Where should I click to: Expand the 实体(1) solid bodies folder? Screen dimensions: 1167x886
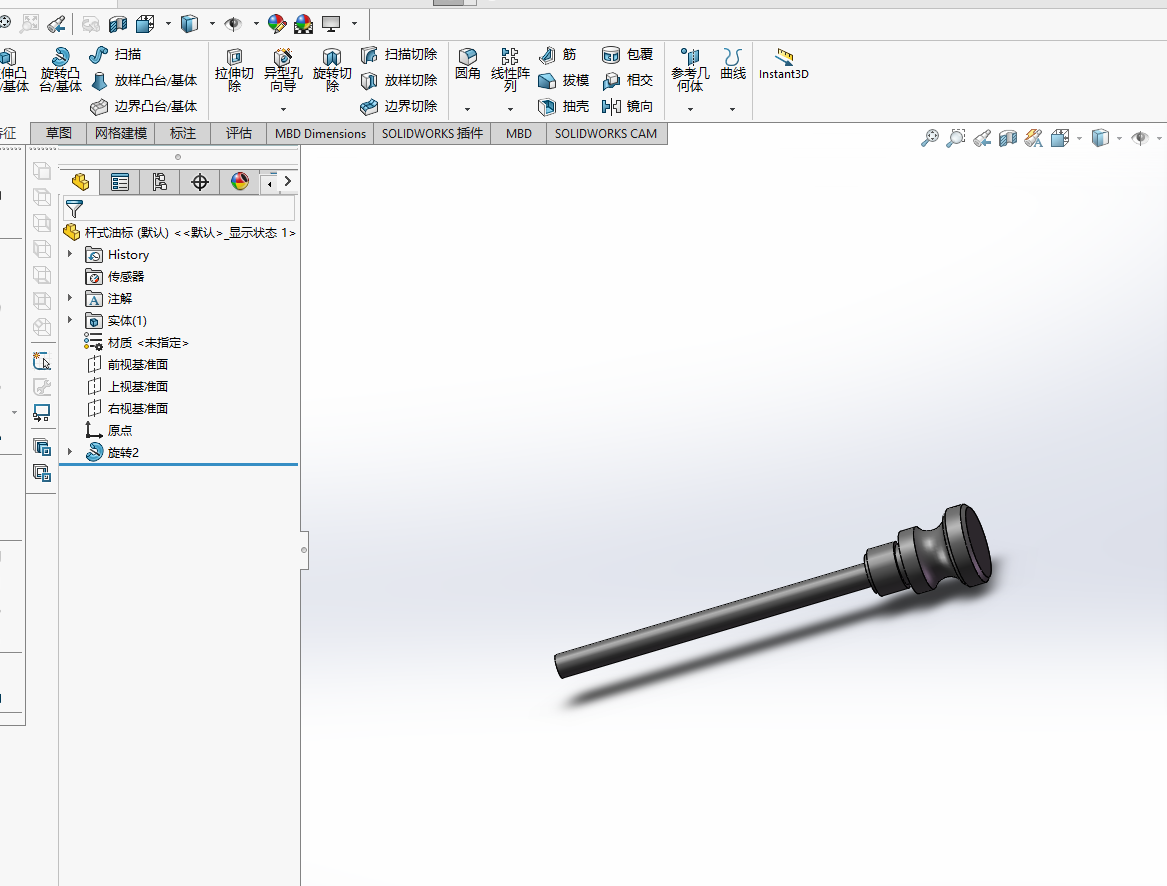(70, 320)
